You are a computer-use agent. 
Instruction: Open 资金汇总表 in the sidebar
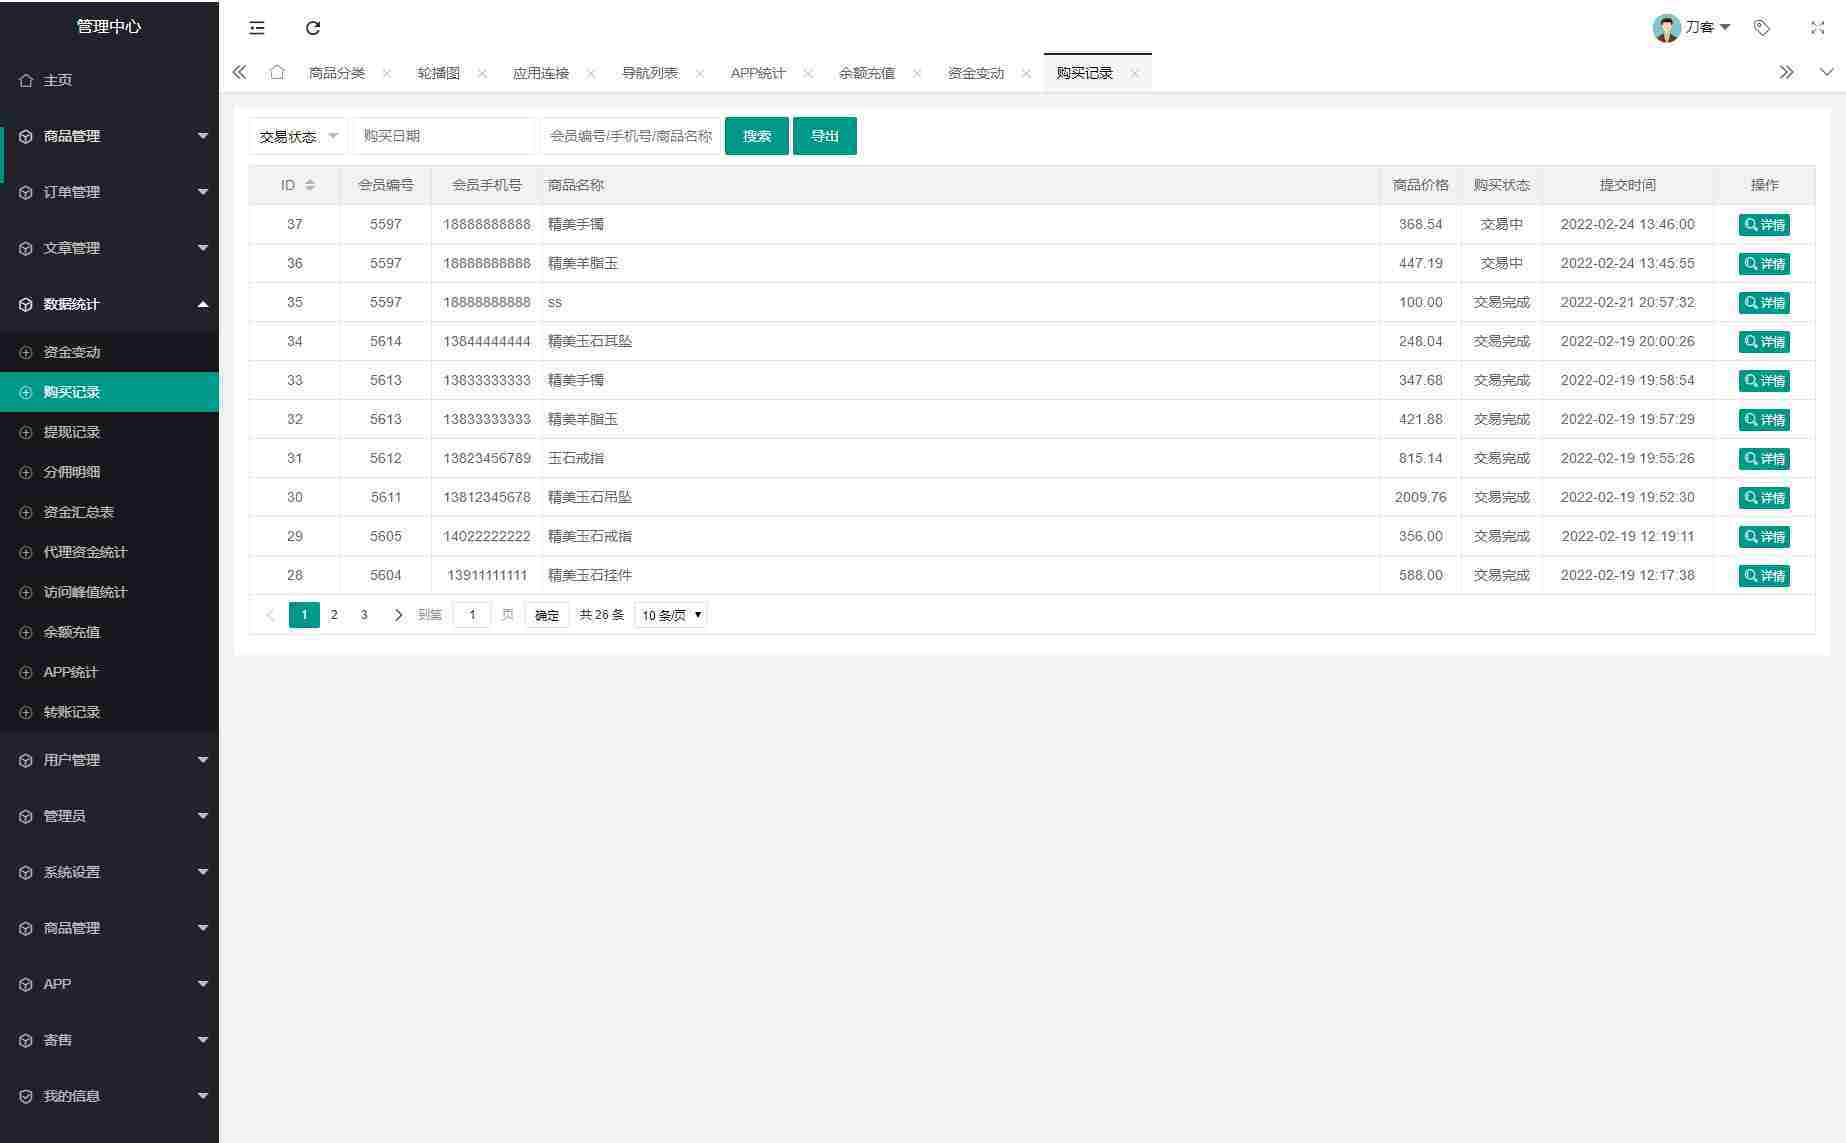109,512
